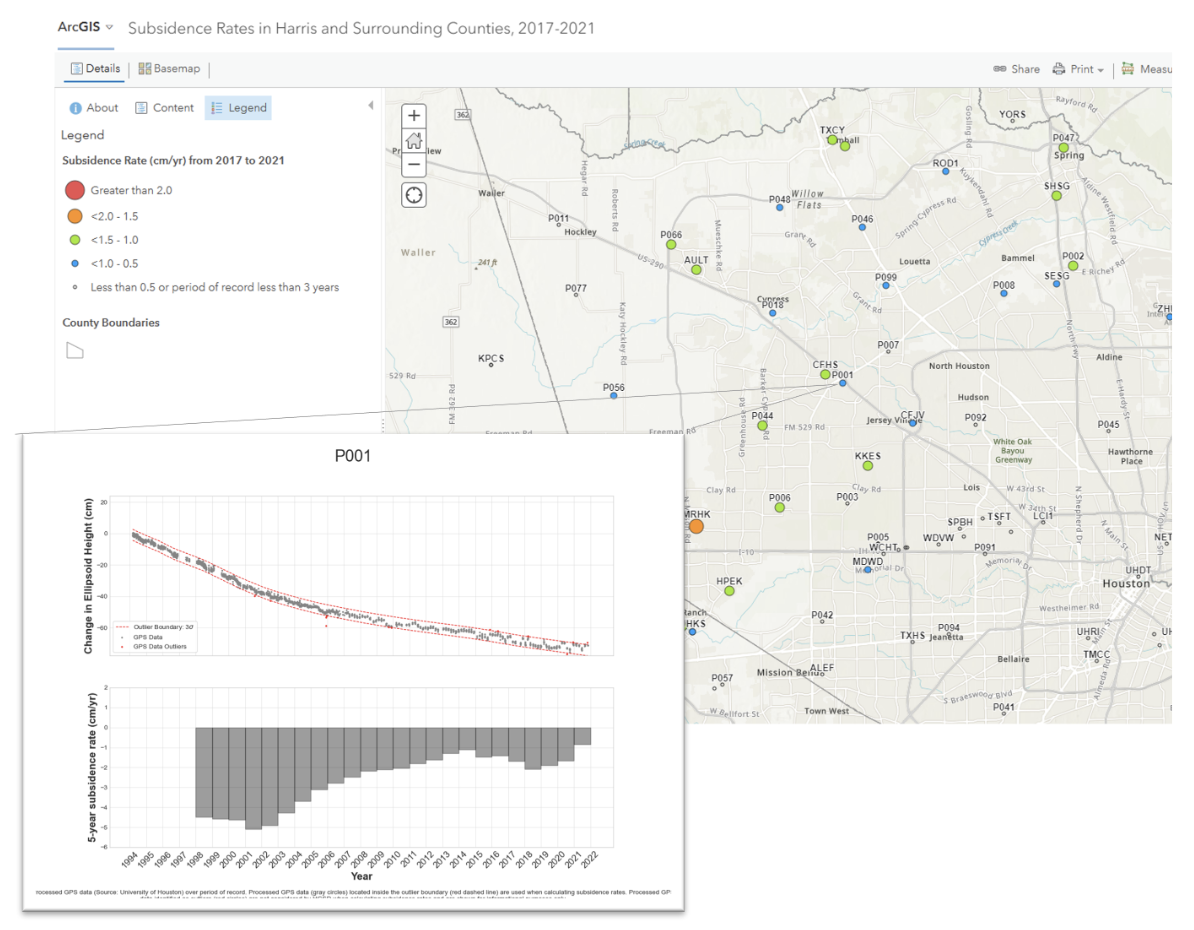Screen dimensions: 1194x930
Task: Select the P002 green station marker
Action: (x=1073, y=266)
